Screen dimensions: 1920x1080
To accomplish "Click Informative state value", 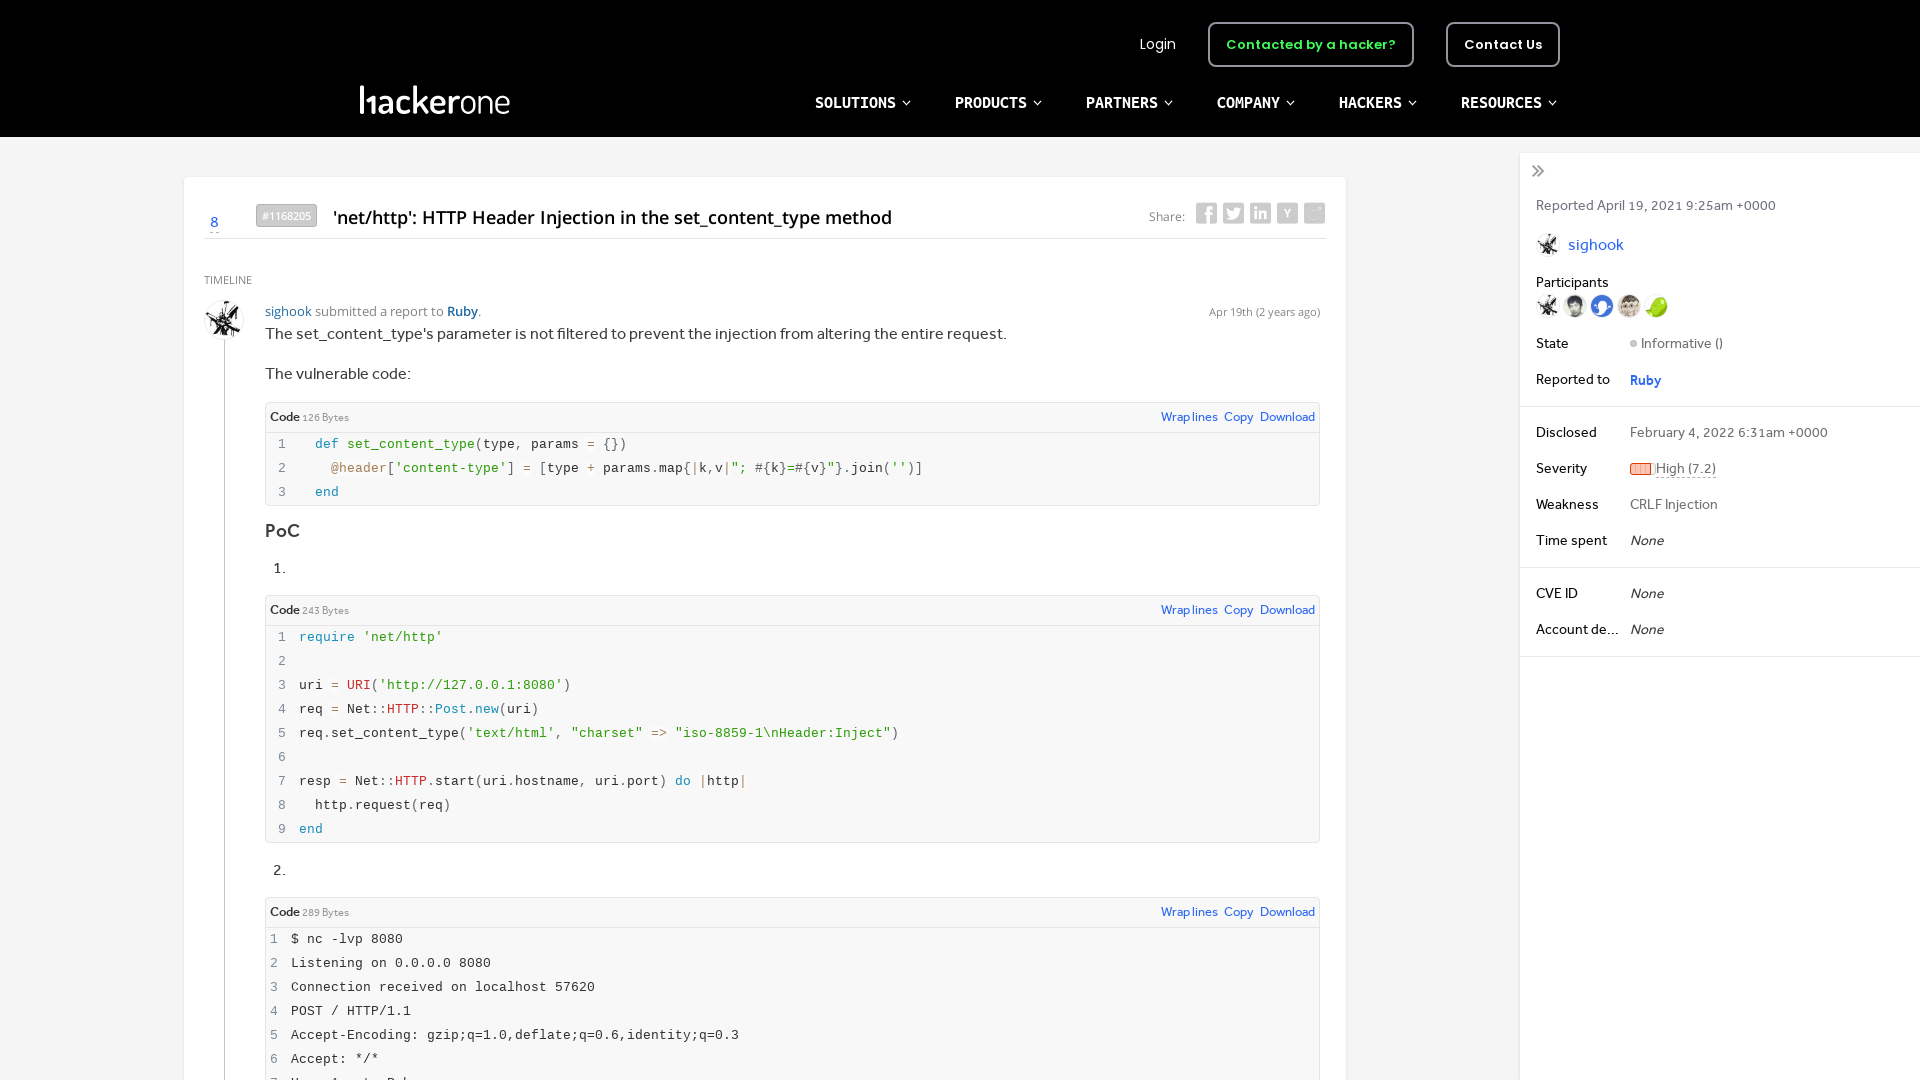I will [1681, 344].
